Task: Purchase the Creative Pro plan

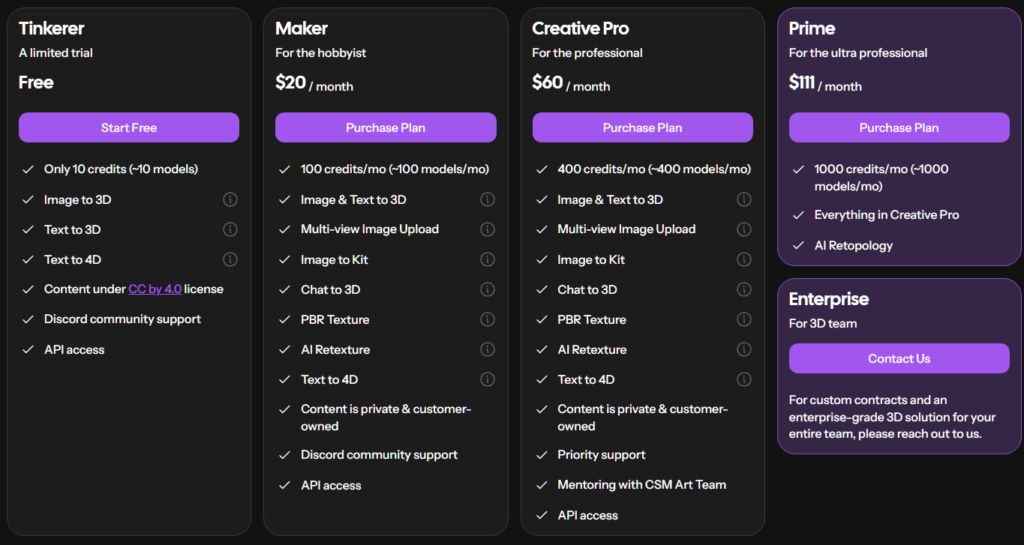Action: coord(643,128)
